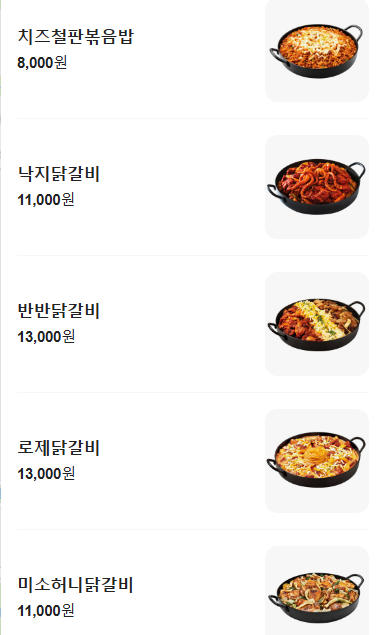Click the 11,000원 price under 미소허니닭갈비
The width and height of the screenshot is (377, 635).
[46, 610]
